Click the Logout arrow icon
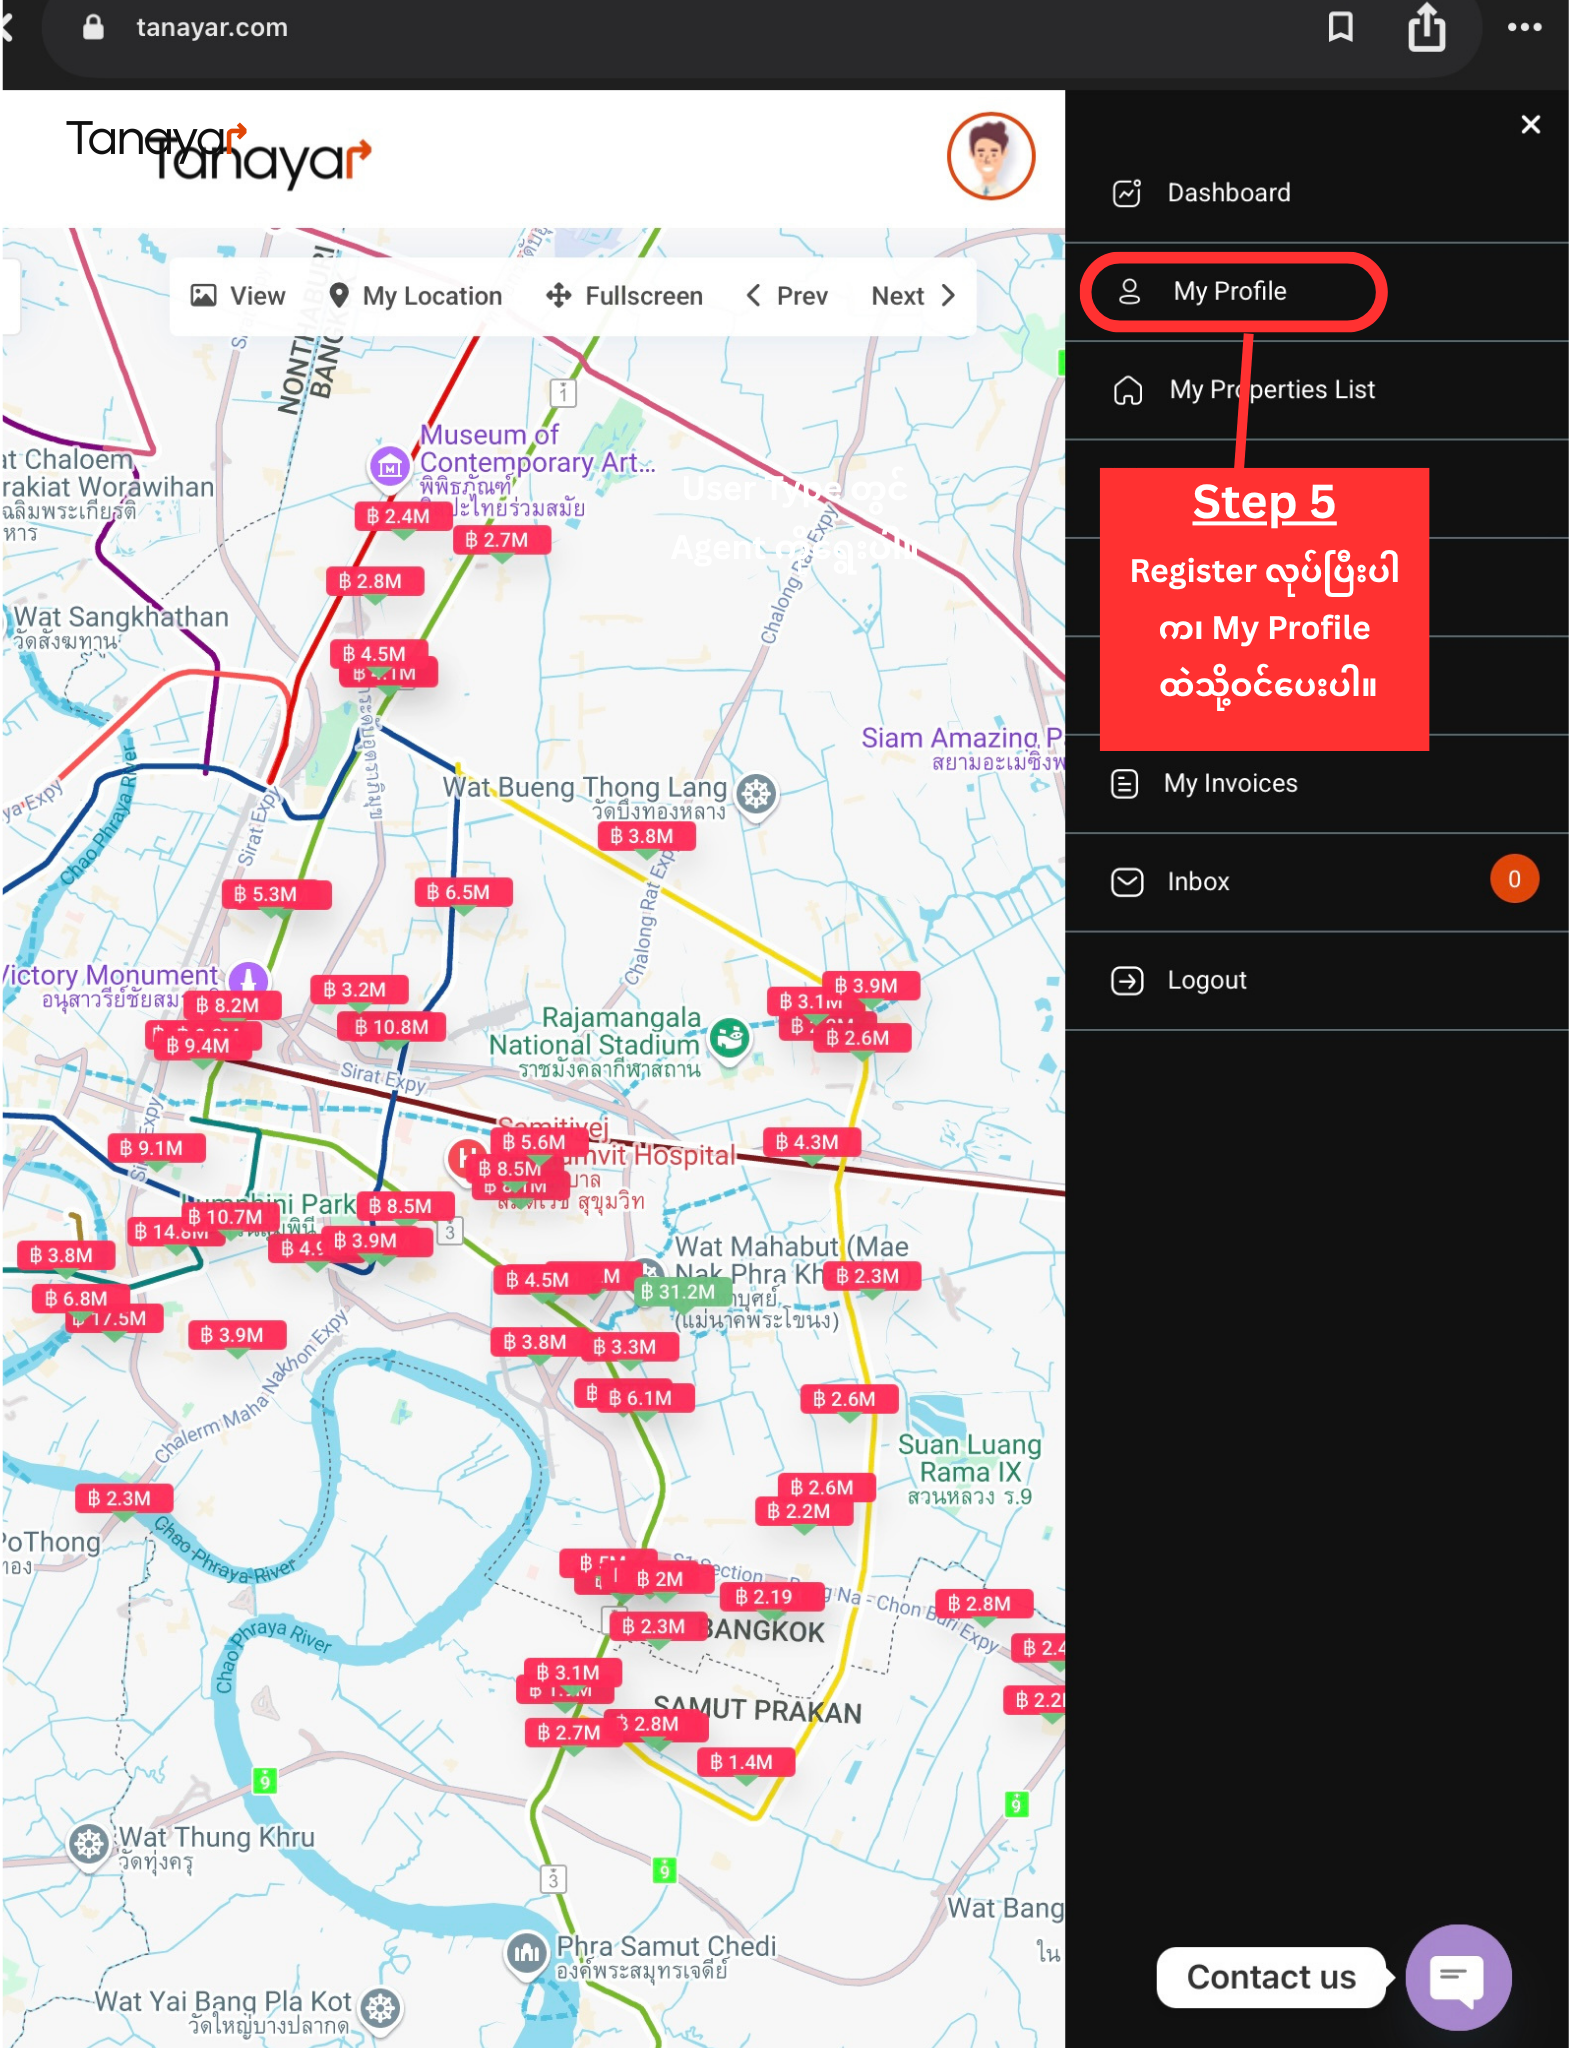Screen dimensions: 1569x2048 1127,981
